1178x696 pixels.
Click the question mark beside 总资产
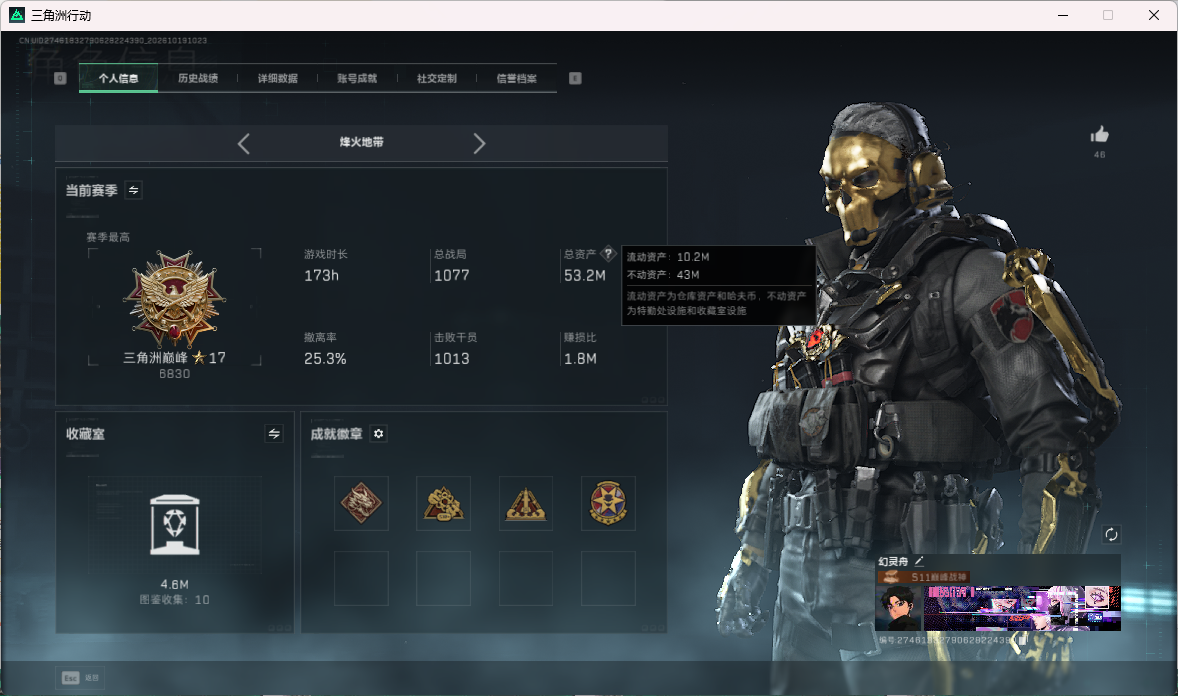(609, 254)
